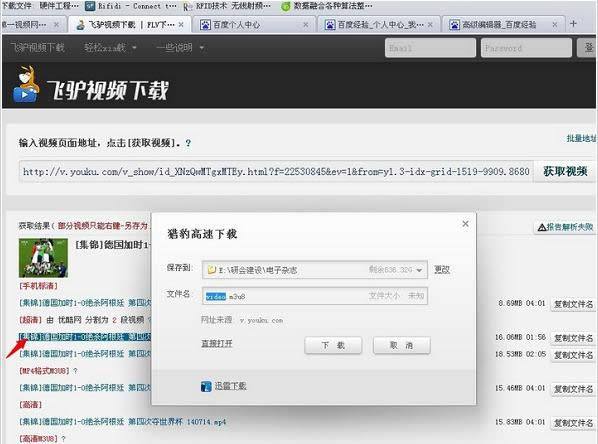Click the 迅雷下载 icon in dialog
Screen dimensions: 598x444
[x=206, y=386]
